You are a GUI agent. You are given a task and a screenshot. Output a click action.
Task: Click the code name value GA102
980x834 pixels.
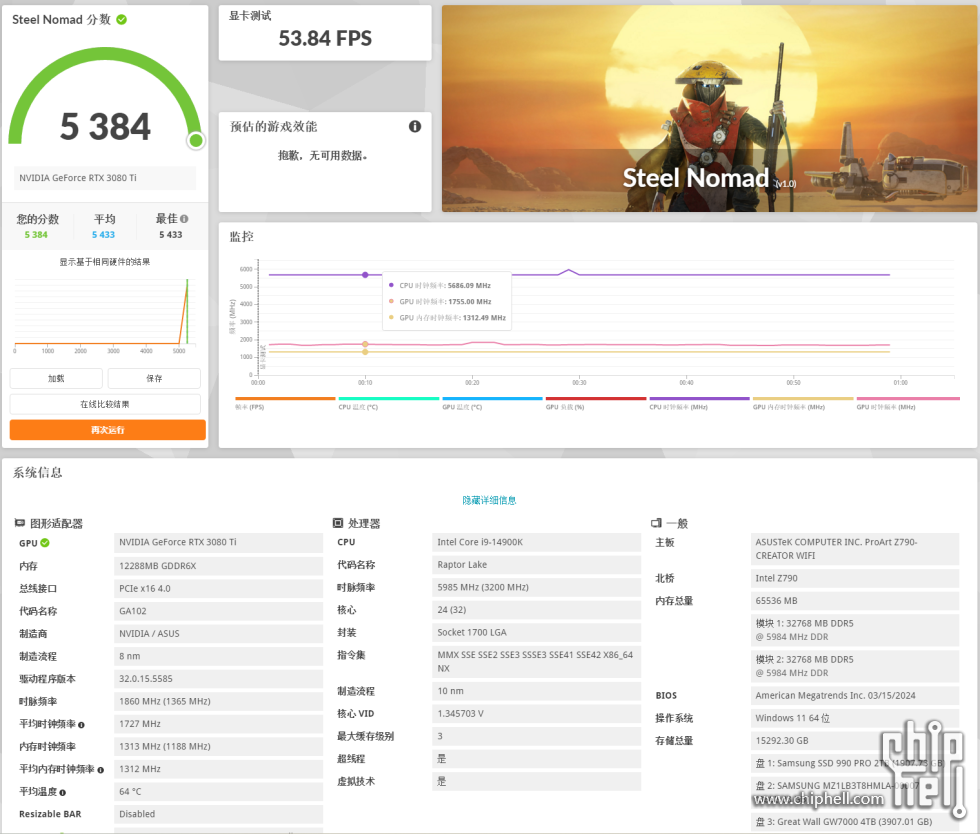click(x=218, y=611)
